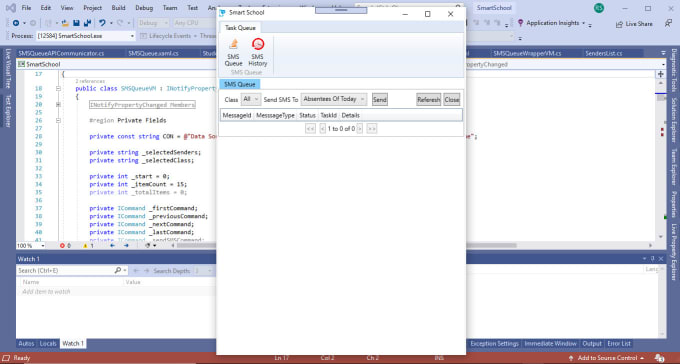Click the Application Insights pin icon
The image size is (680, 364).
click(x=520, y=23)
